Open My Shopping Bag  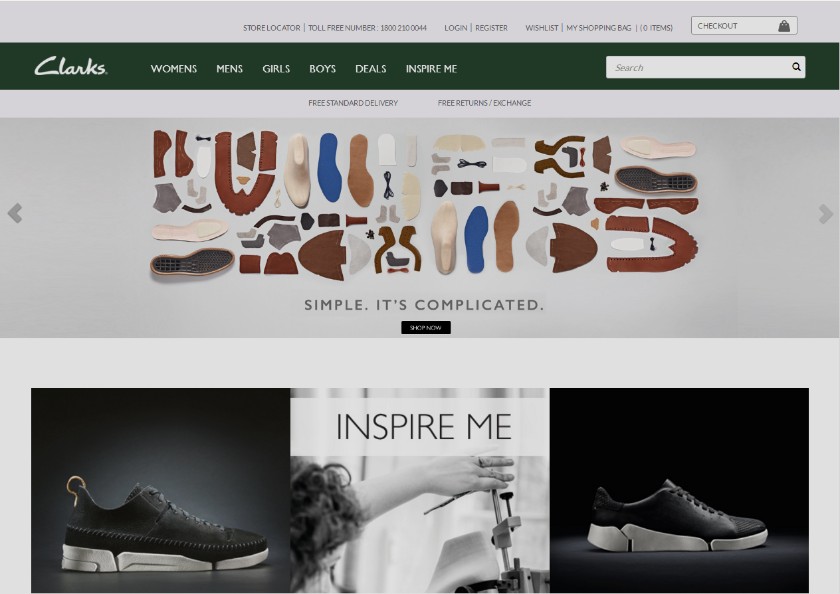599,28
